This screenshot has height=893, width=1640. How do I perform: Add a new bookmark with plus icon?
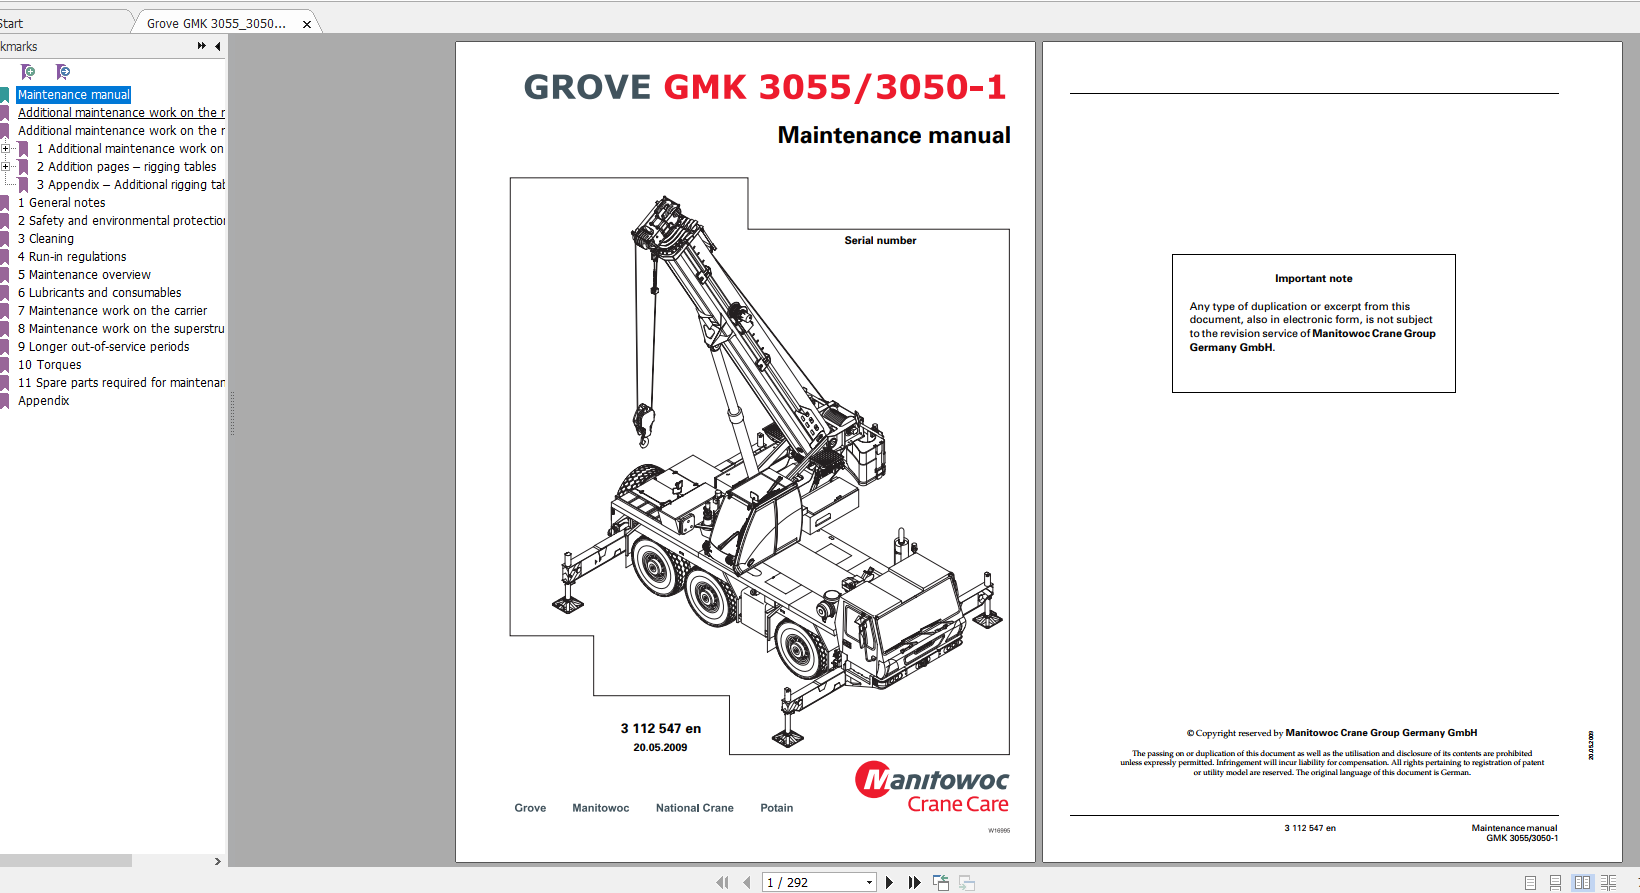(x=28, y=72)
